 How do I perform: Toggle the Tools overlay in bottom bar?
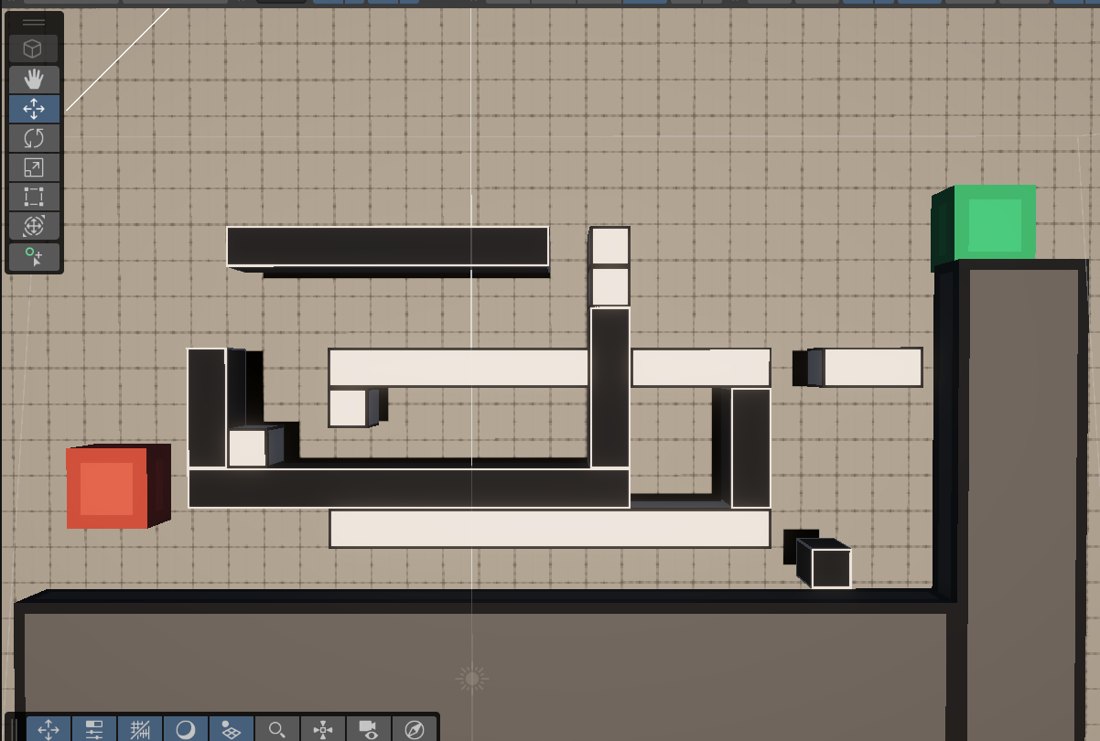tap(48, 729)
